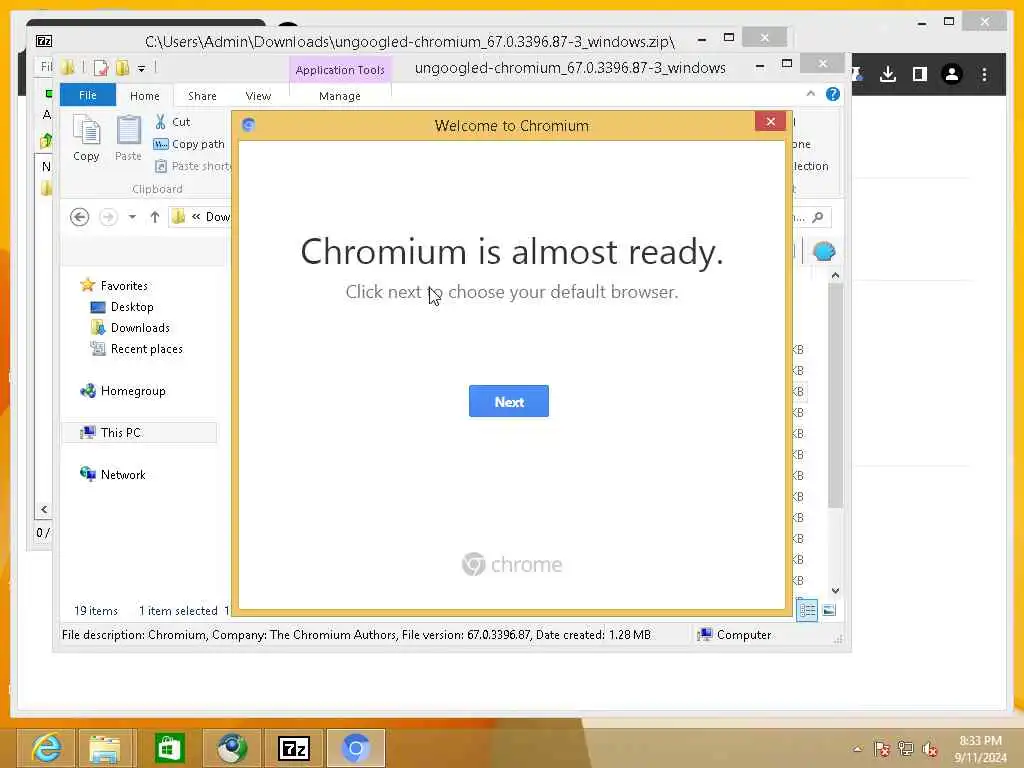Click the '19 items' status text
This screenshot has height=768, width=1024.
[x=96, y=611]
